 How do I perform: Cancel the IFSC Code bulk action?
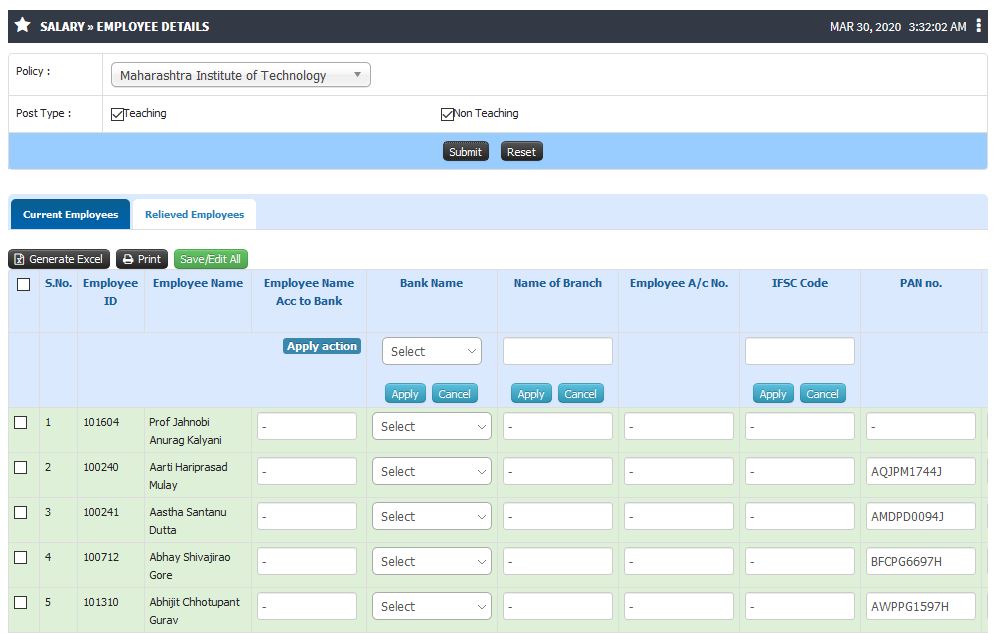(822, 394)
